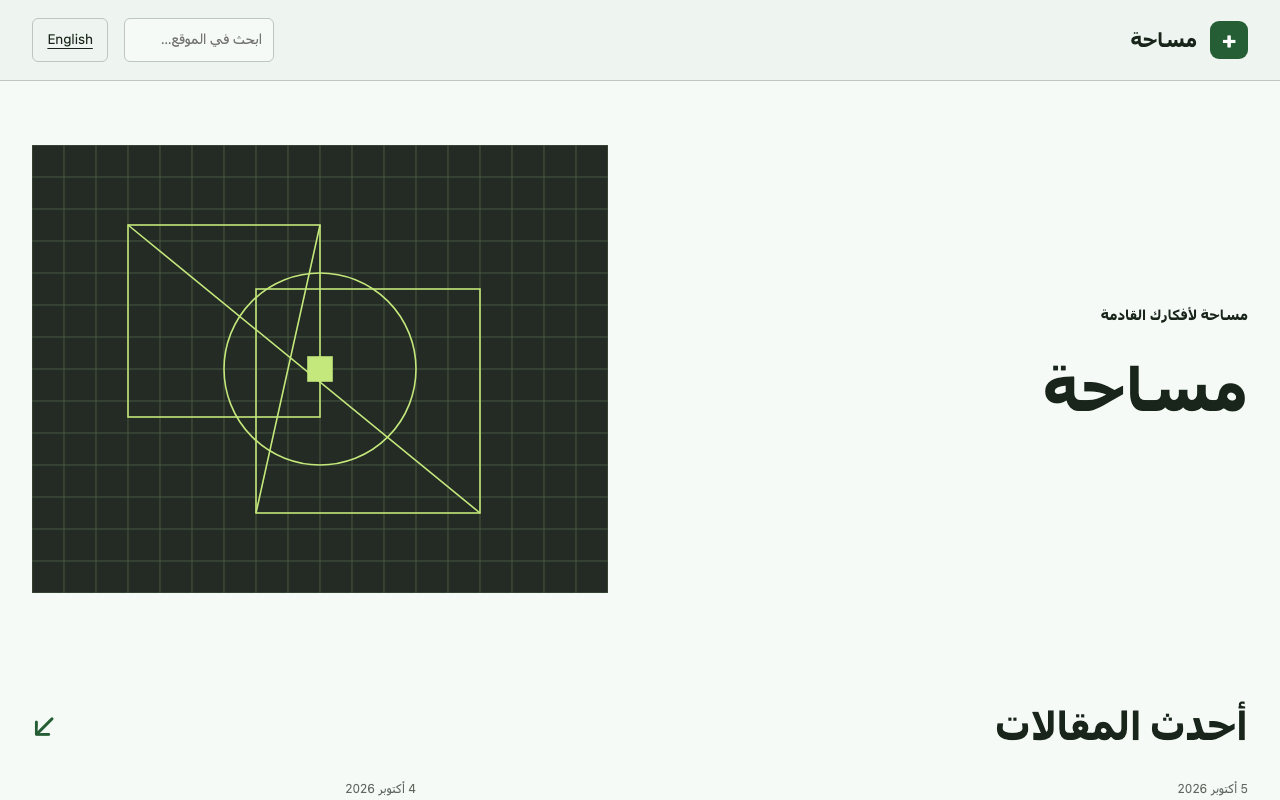Click the date 4 أكتوبر 2026
The width and height of the screenshot is (1280, 800).
point(381,789)
